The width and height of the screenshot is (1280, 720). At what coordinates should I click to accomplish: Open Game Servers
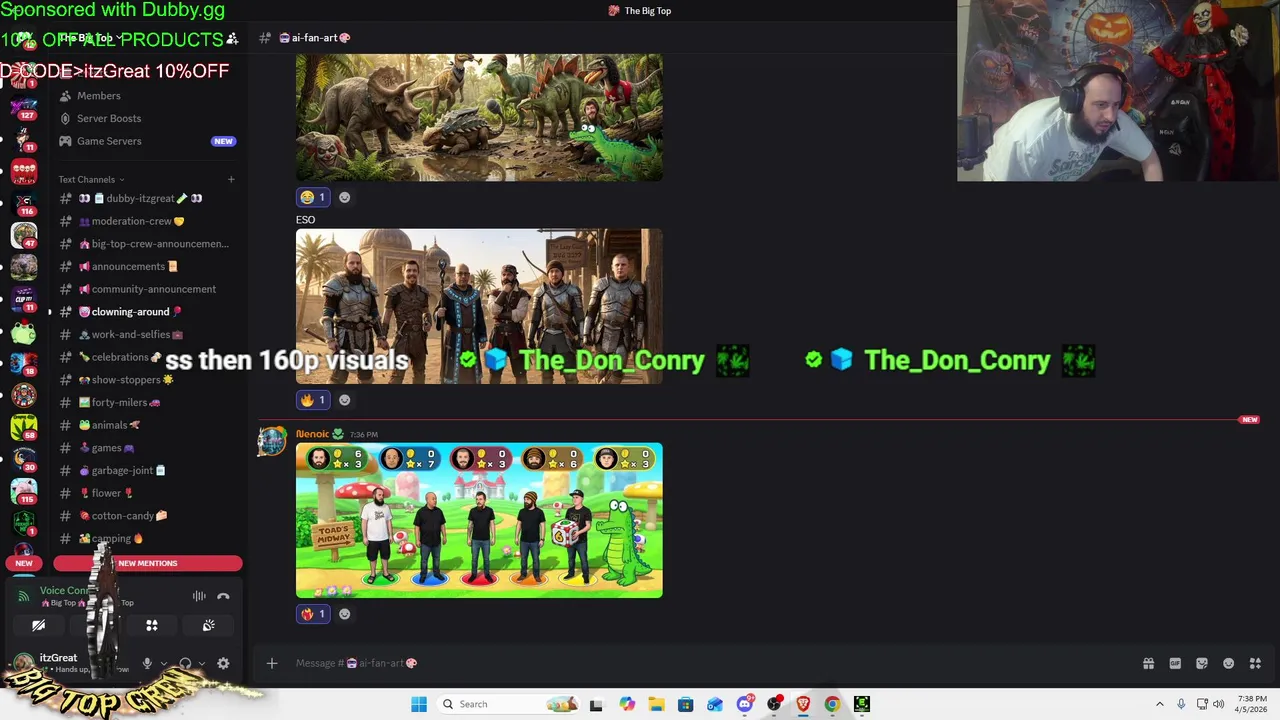[147, 141]
